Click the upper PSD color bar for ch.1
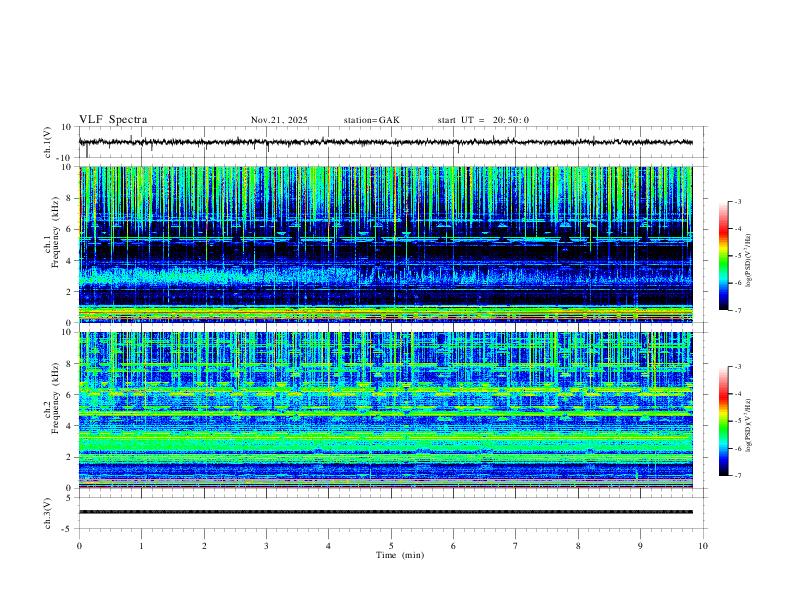Screen dimensions: 792x612 723,256
